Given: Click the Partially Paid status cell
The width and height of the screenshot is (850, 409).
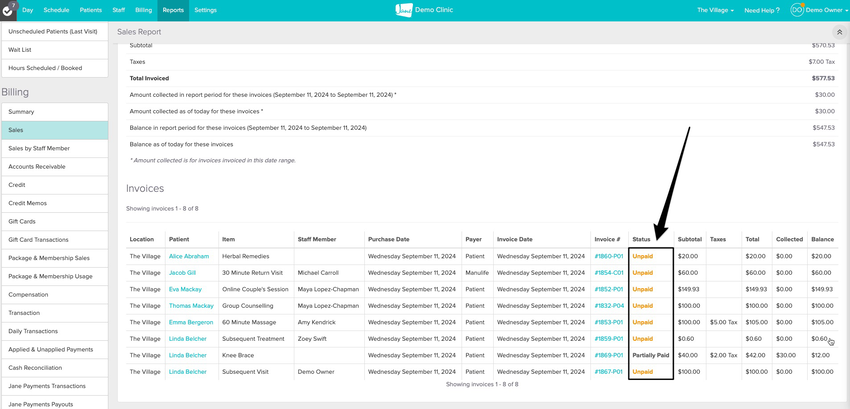Looking at the screenshot, I should 651,355.
